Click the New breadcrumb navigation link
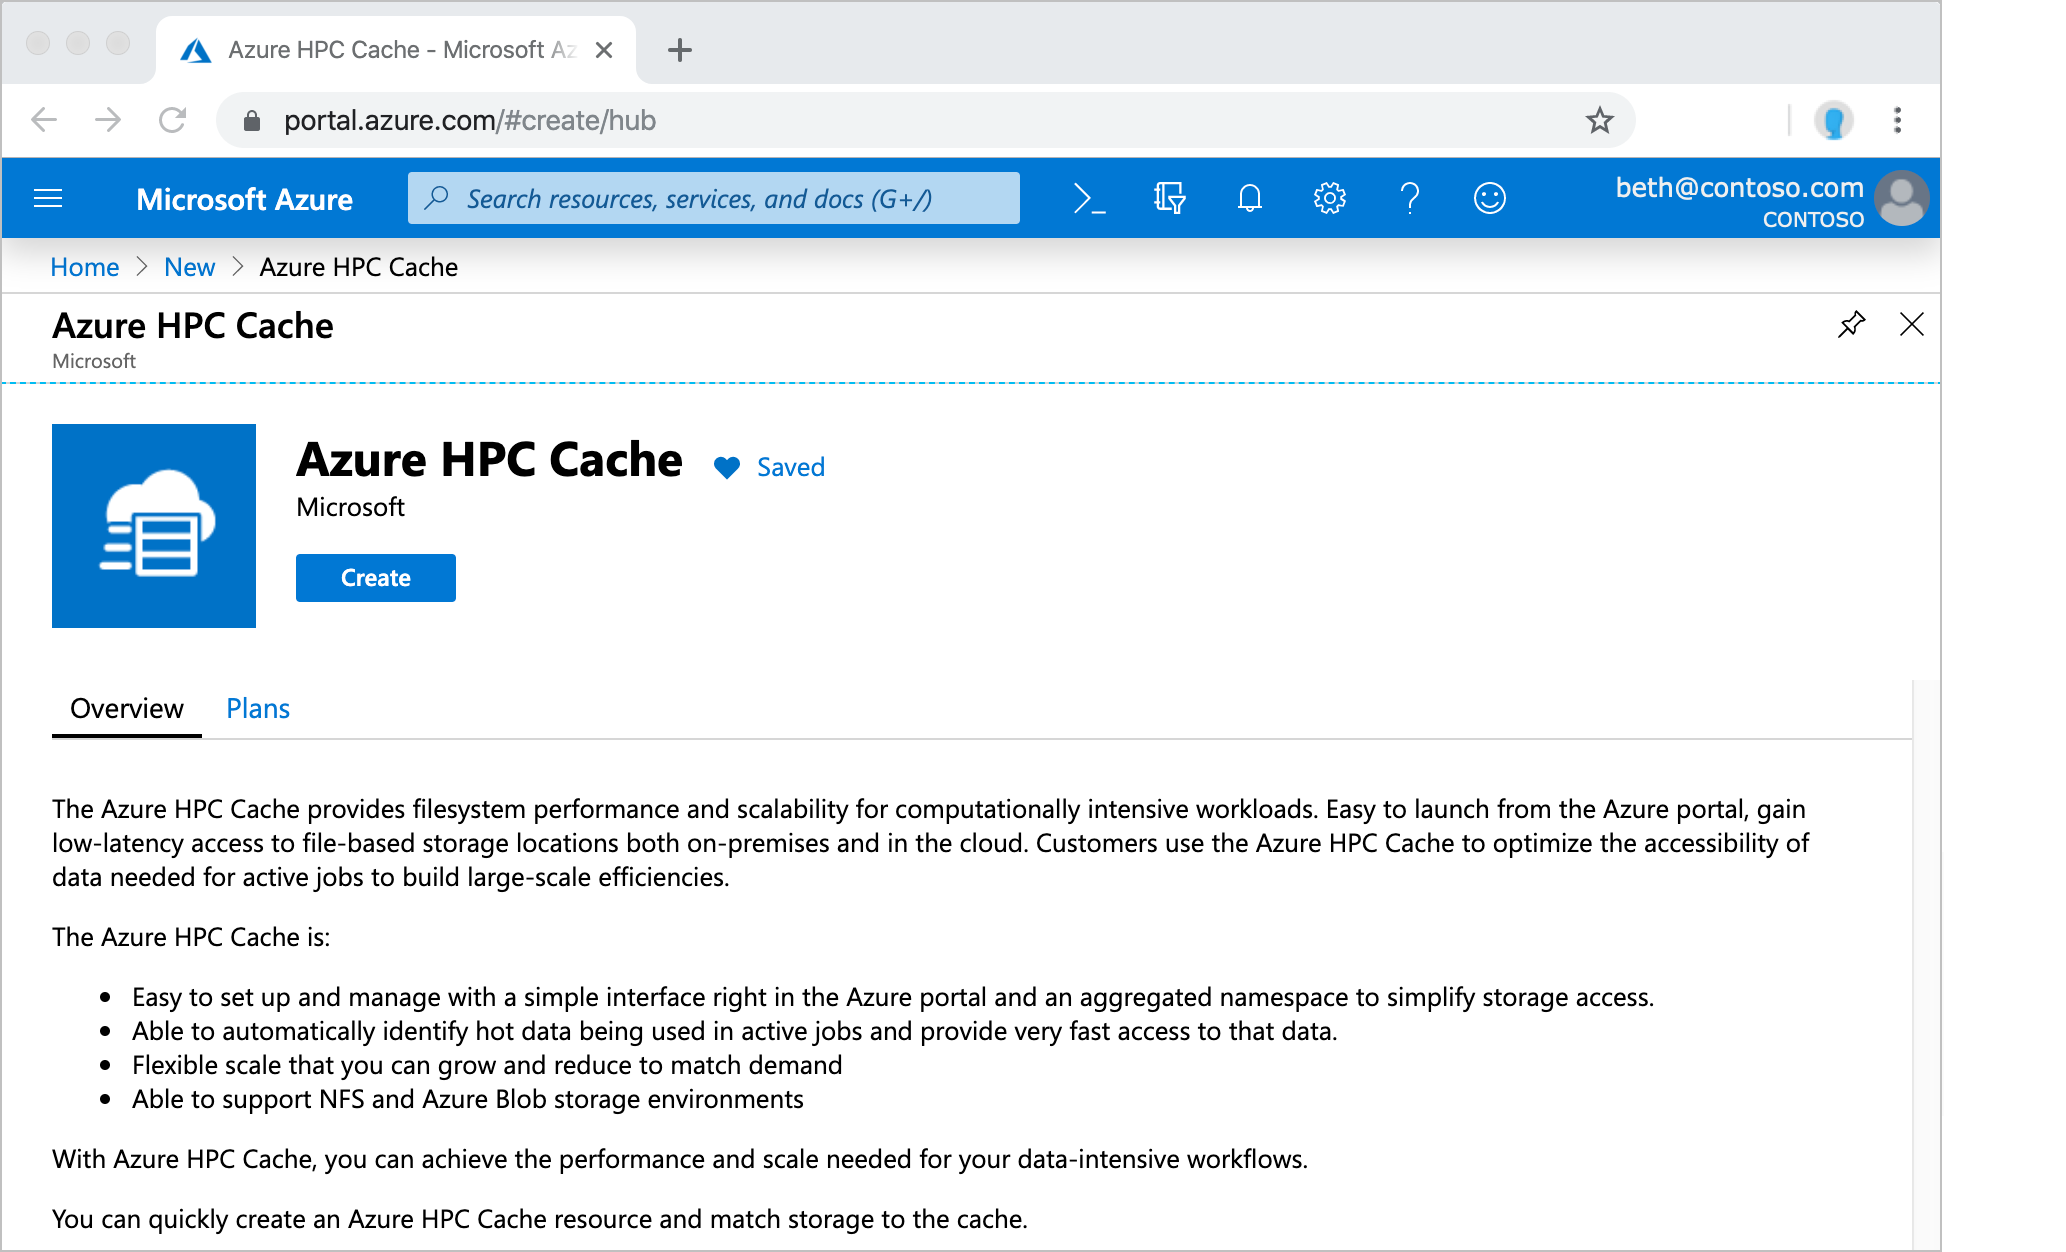2066x1252 pixels. coord(187,266)
